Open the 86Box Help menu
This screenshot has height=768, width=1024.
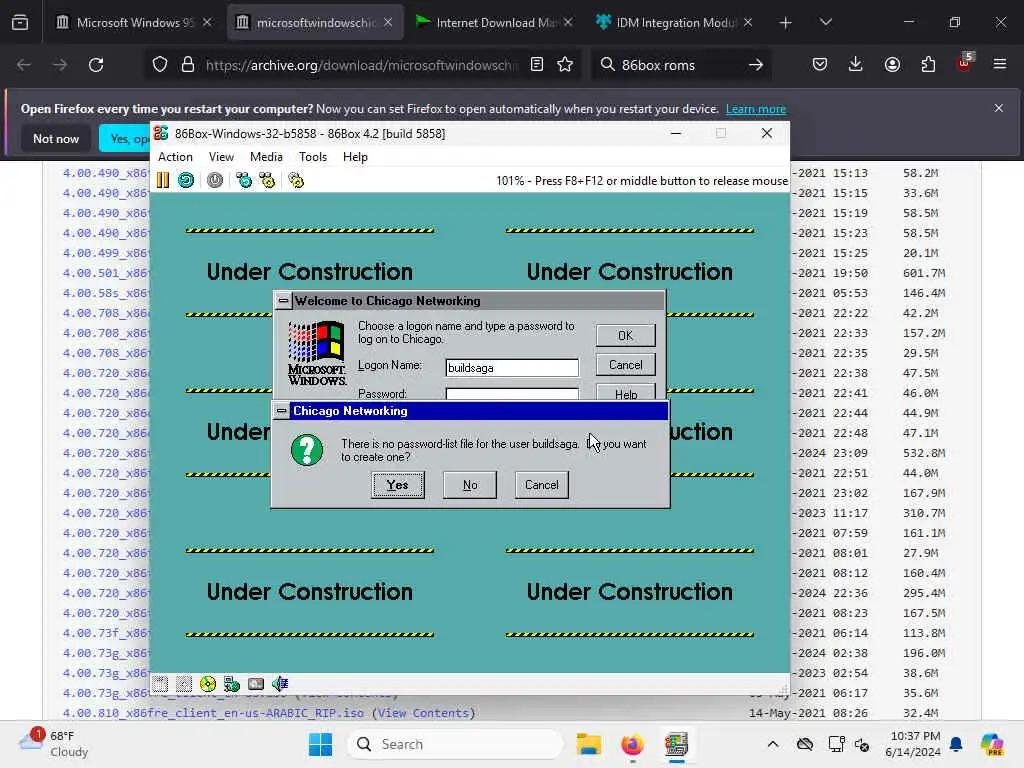(355, 157)
